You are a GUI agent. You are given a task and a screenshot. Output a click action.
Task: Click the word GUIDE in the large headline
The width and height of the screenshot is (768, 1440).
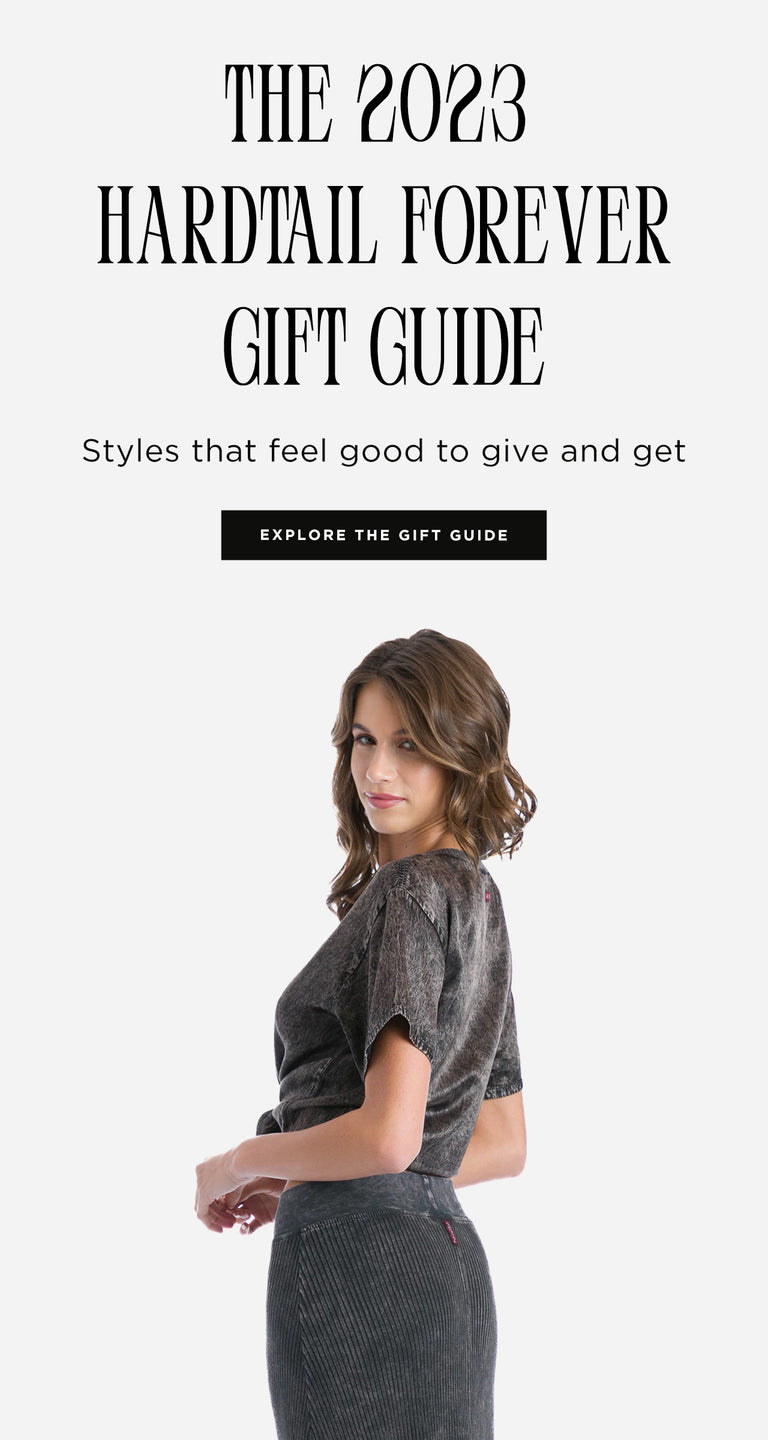(x=457, y=347)
